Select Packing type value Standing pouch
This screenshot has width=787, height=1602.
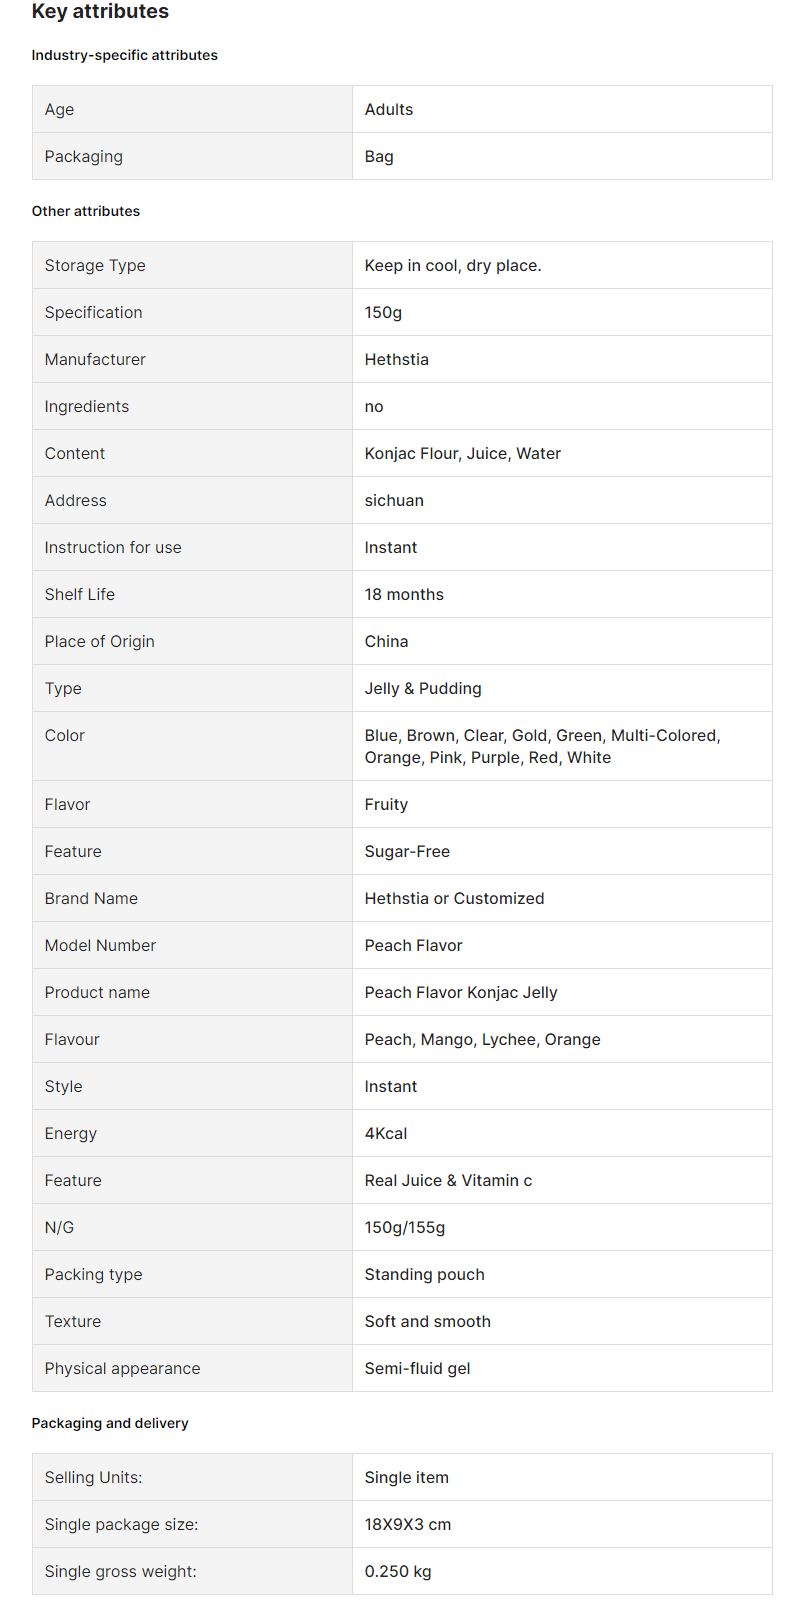[424, 1274]
